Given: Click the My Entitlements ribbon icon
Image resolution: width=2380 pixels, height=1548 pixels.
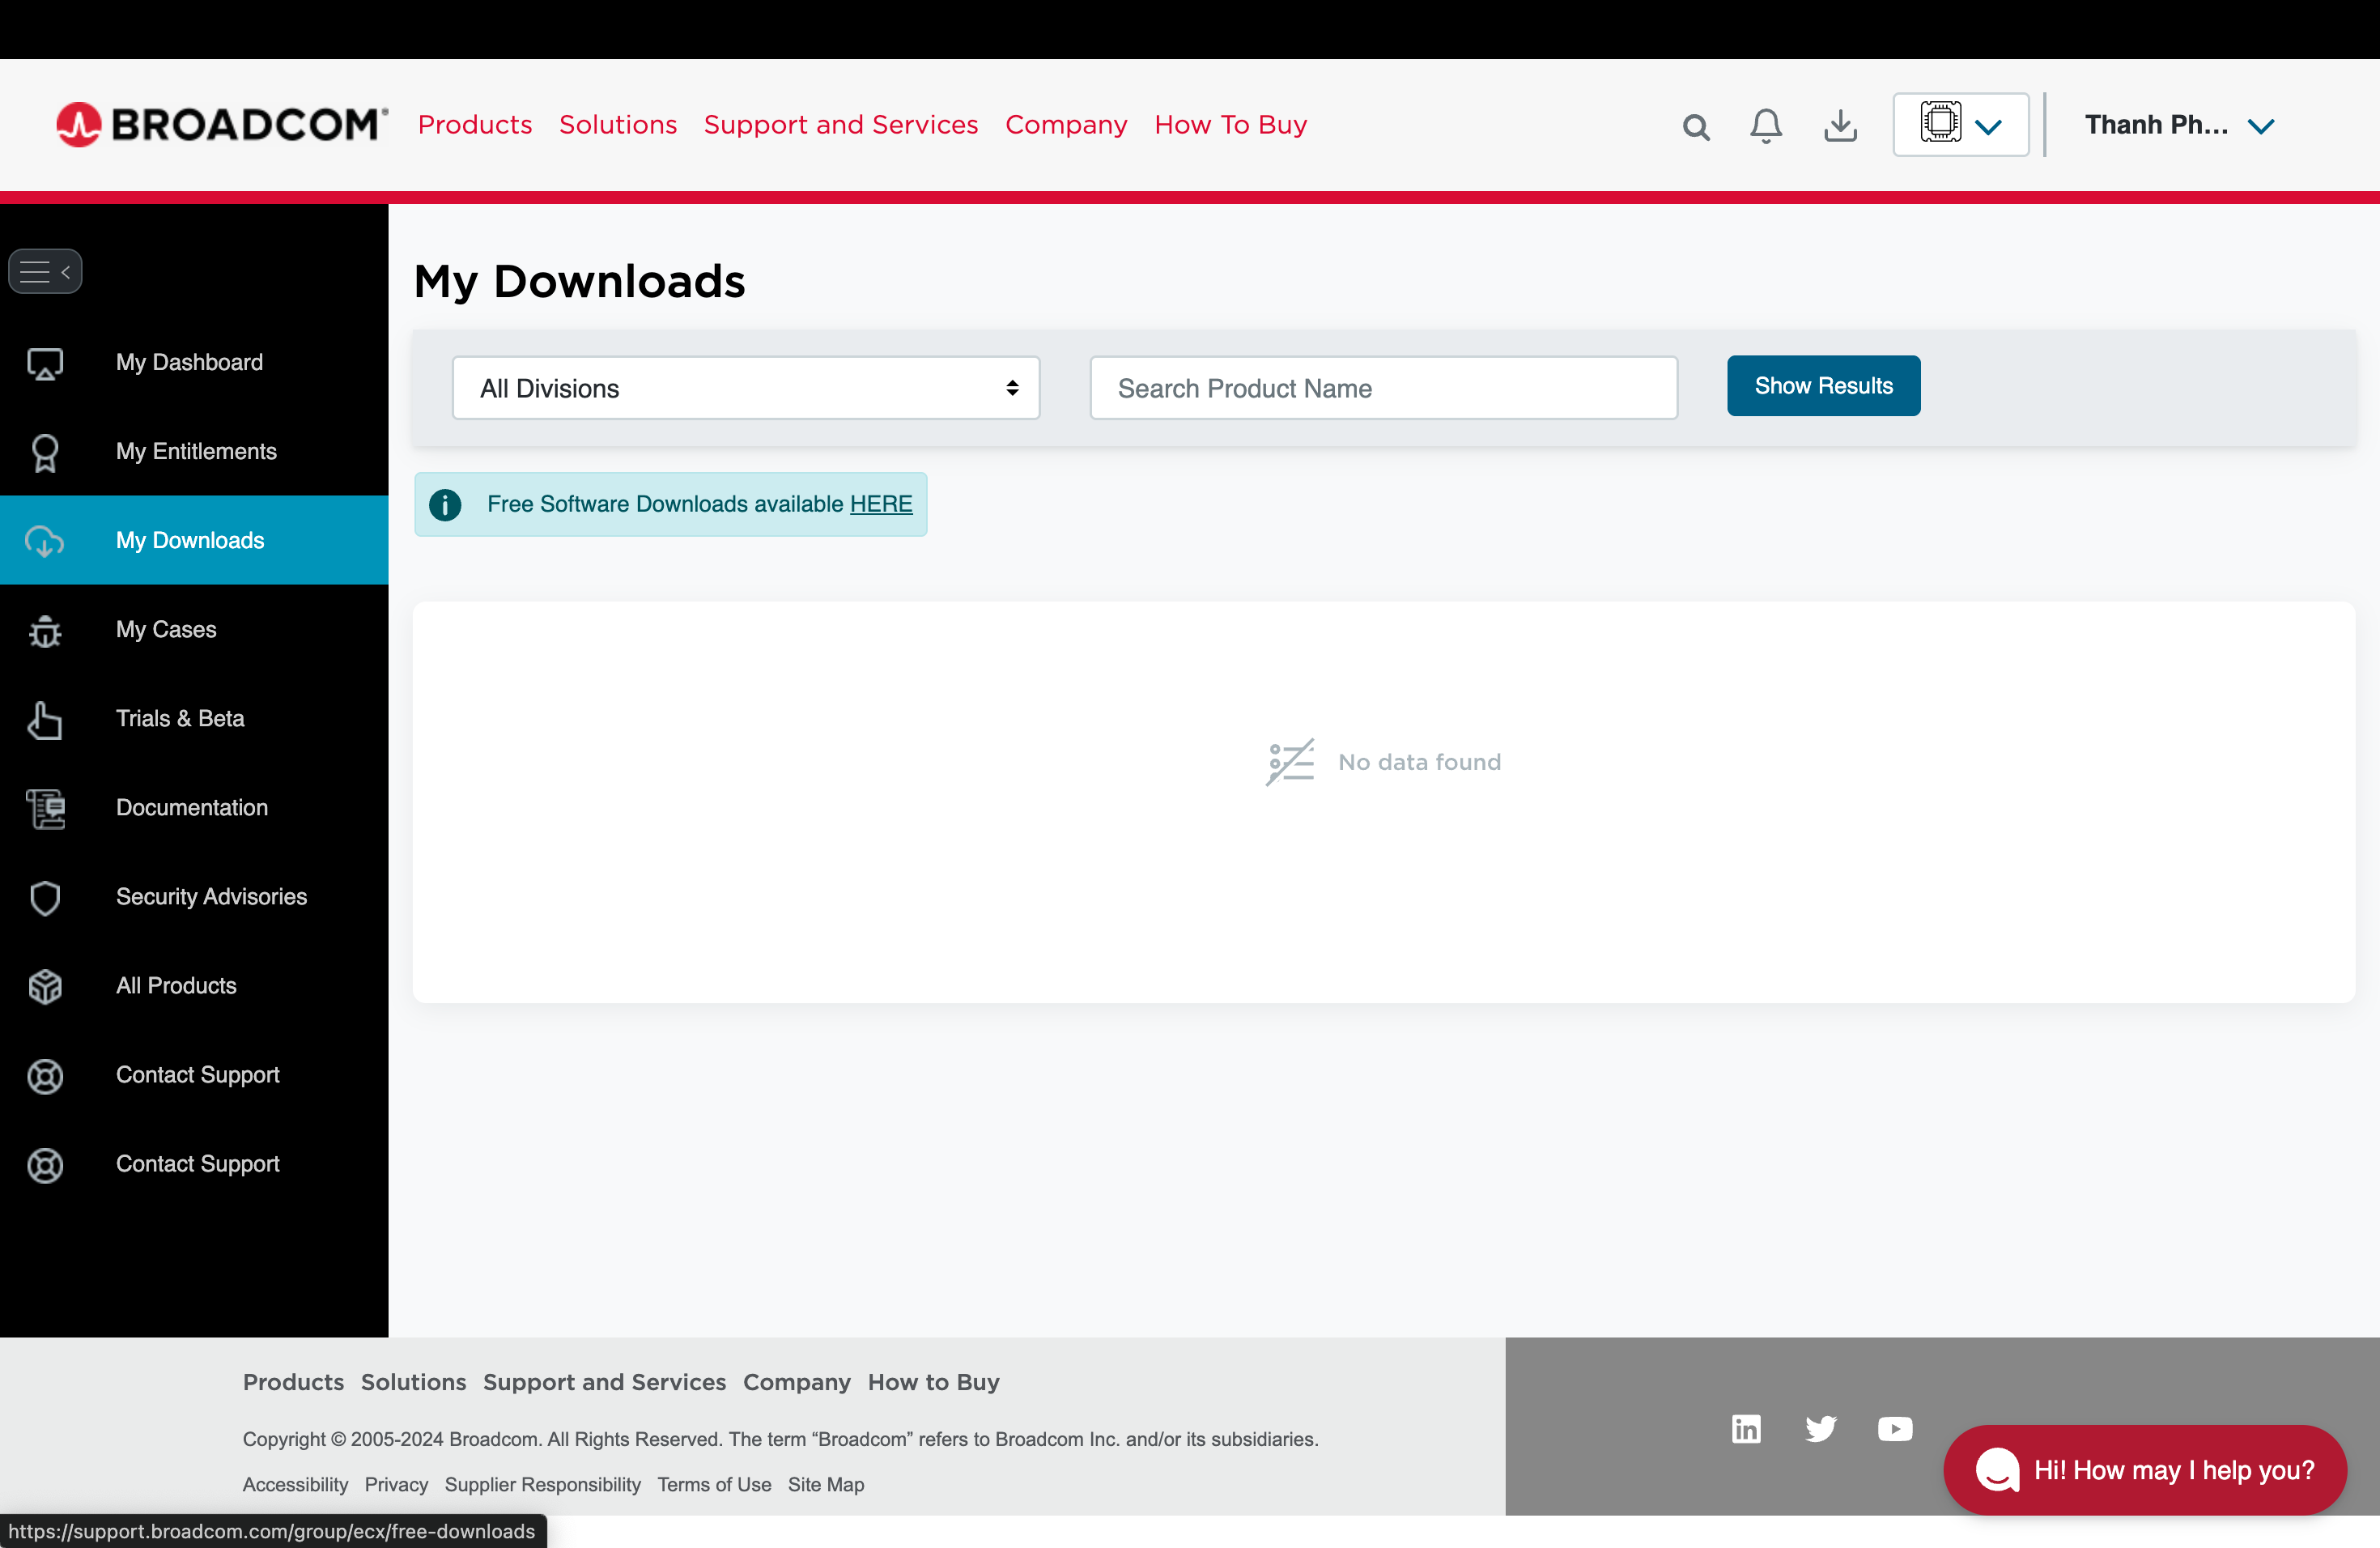Looking at the screenshot, I should 45,452.
